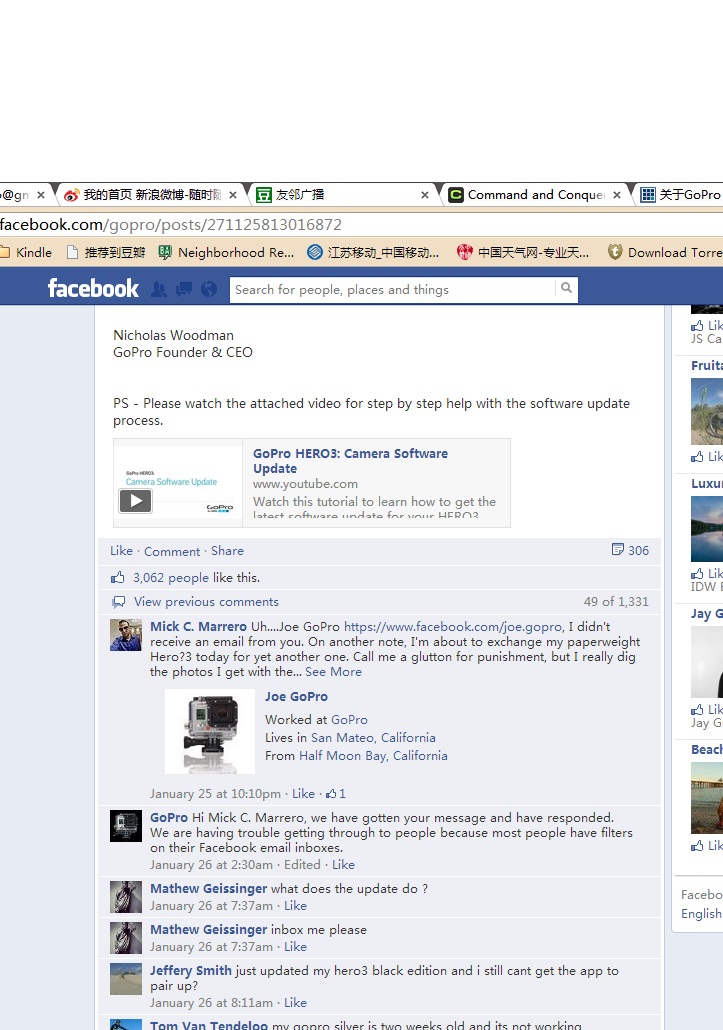Open the 推荐到豆瓣 bookmark
This screenshot has height=1030, width=723.
(x=106, y=252)
